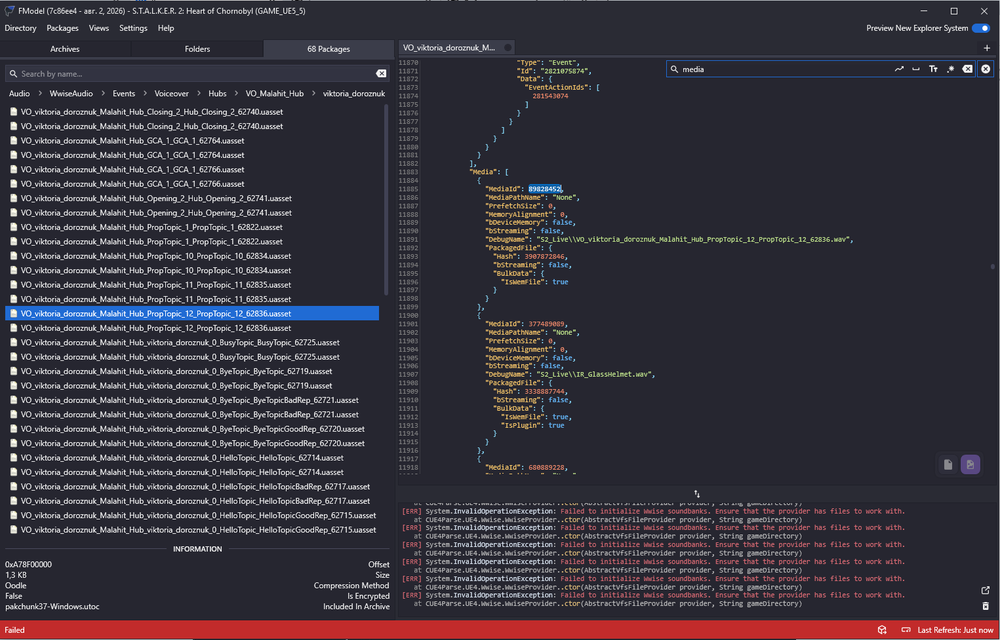Expand the chevron after Audio breadcrumb

40,93
